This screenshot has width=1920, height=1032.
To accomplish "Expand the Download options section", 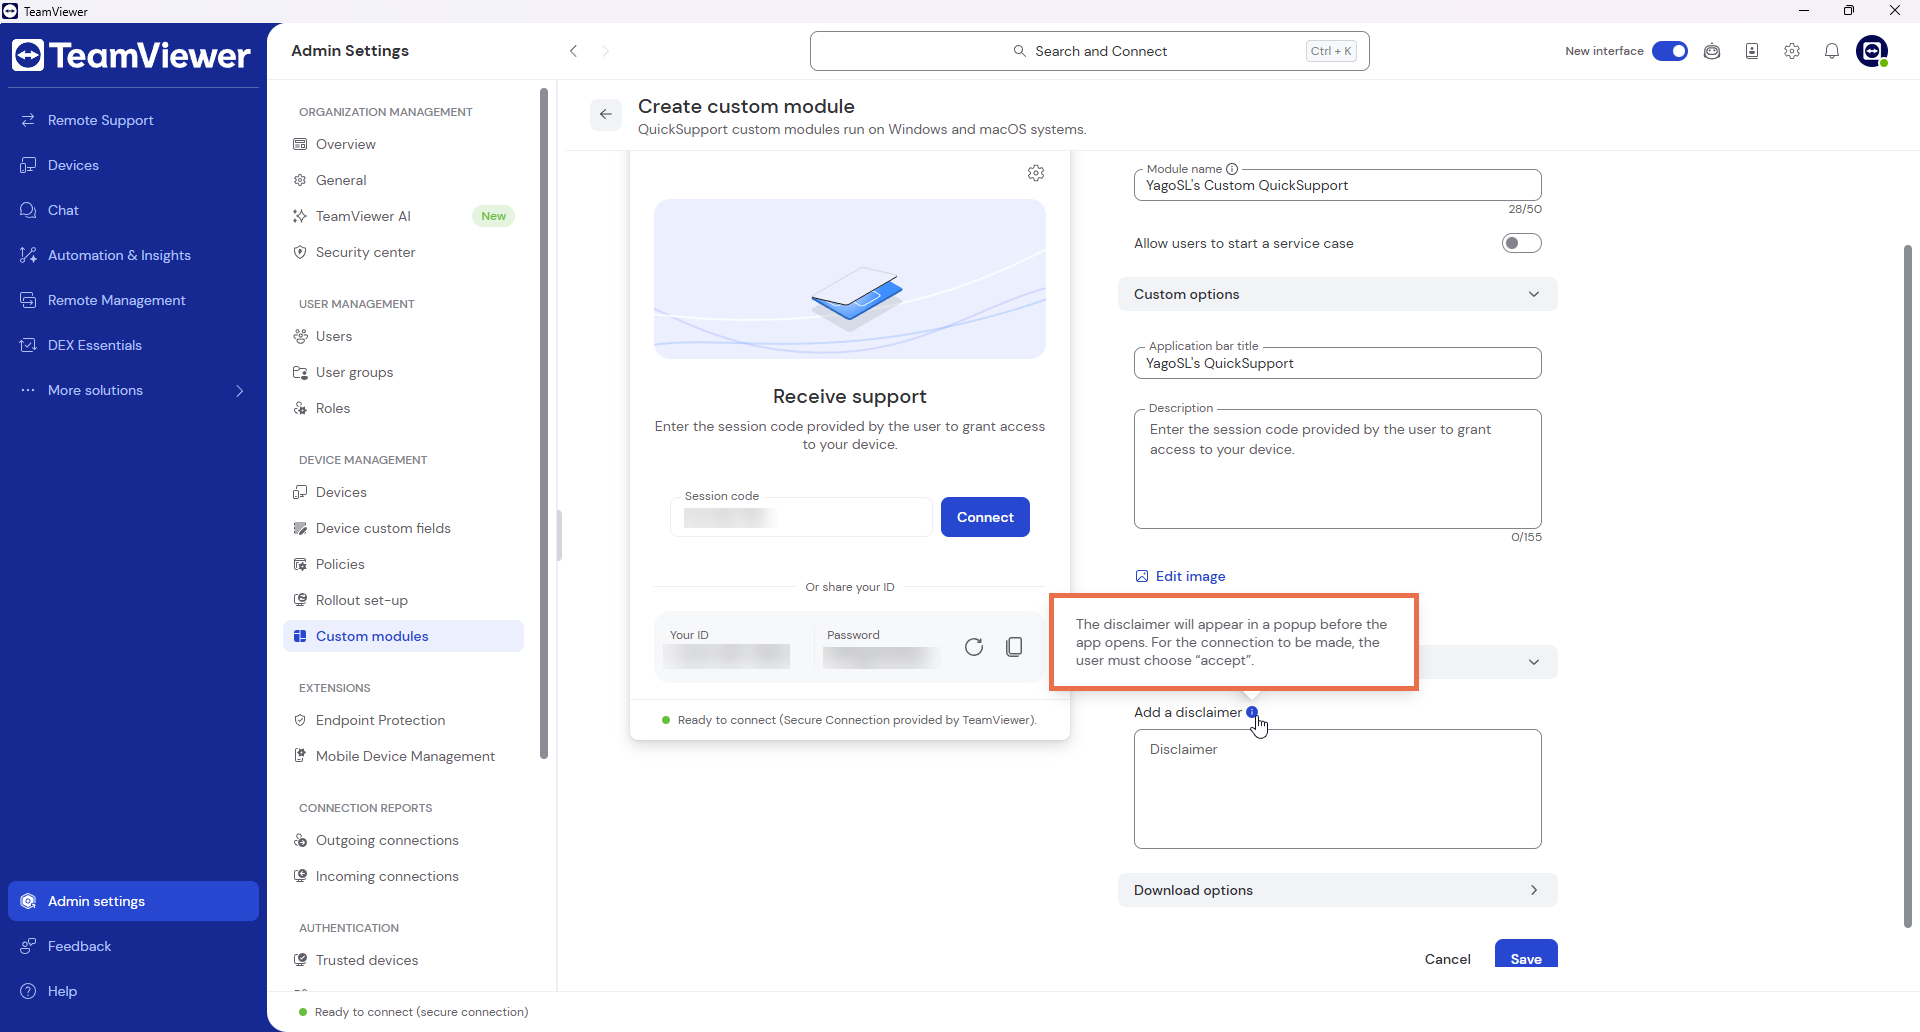I will 1337,890.
